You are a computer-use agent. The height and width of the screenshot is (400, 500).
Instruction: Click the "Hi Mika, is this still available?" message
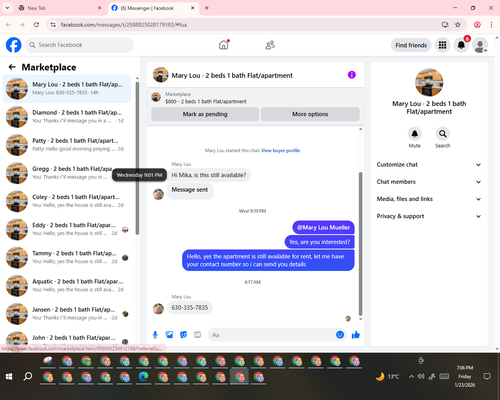coord(209,175)
